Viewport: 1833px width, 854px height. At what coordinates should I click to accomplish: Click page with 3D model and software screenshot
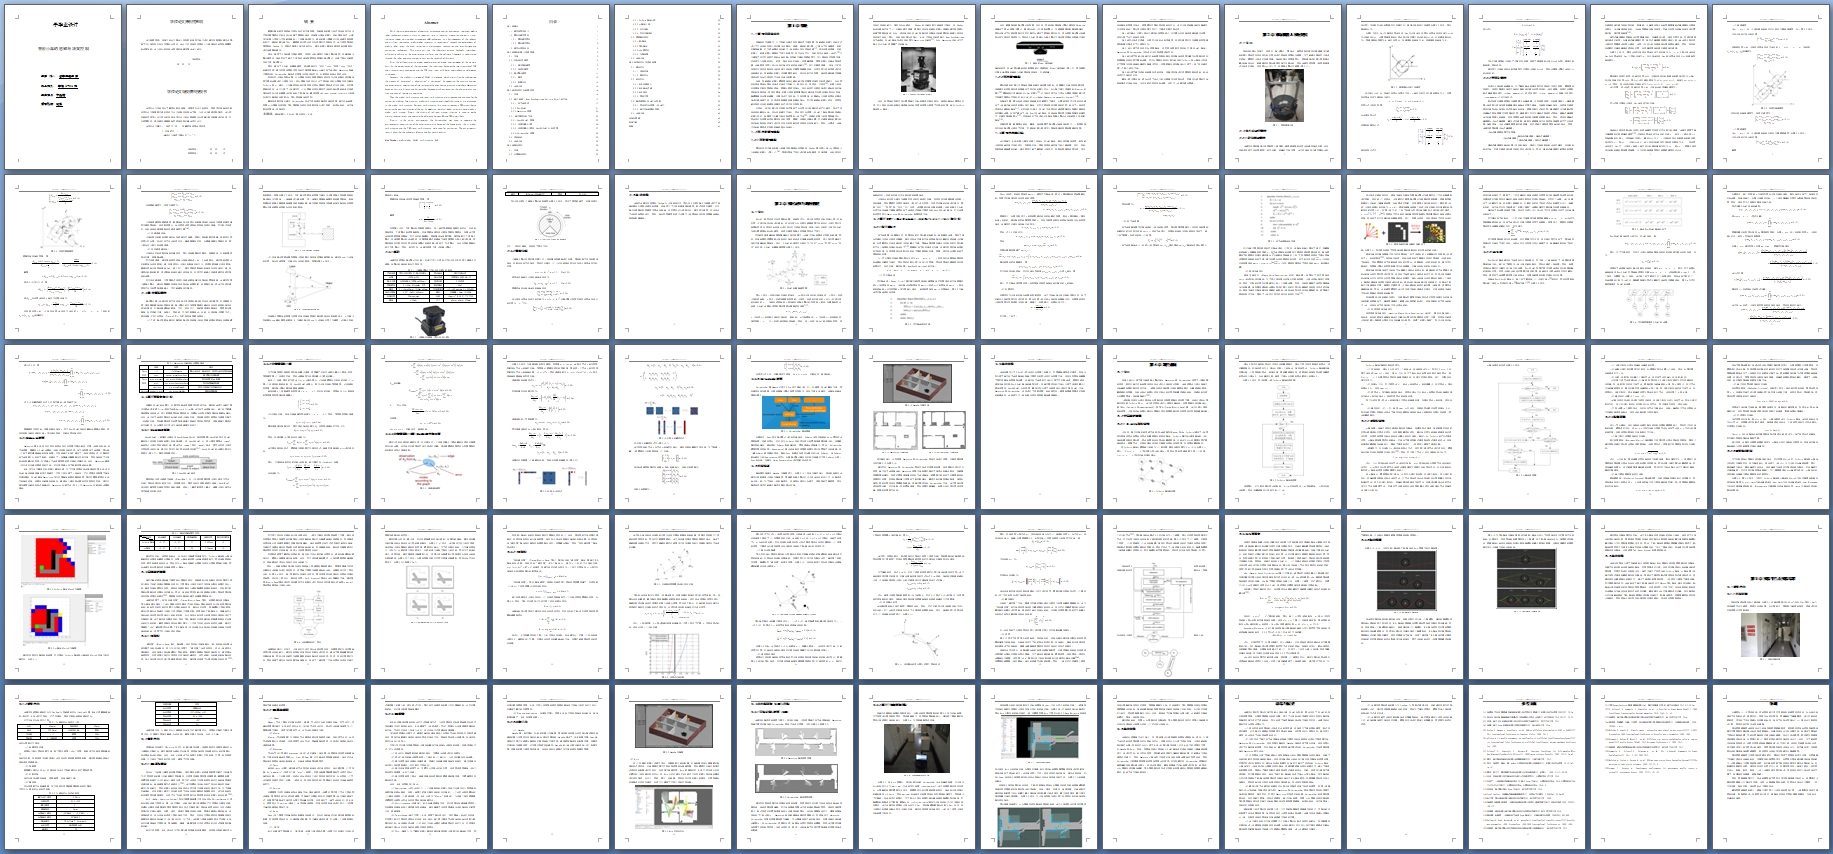(x=672, y=767)
